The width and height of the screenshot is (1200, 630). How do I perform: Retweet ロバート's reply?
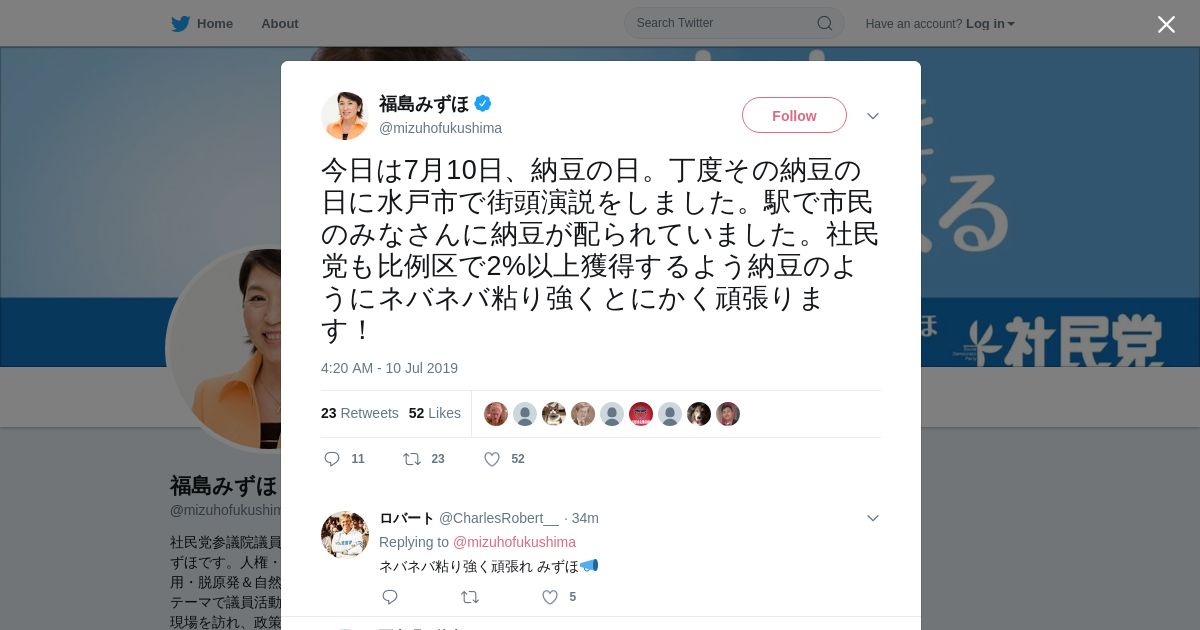469,597
